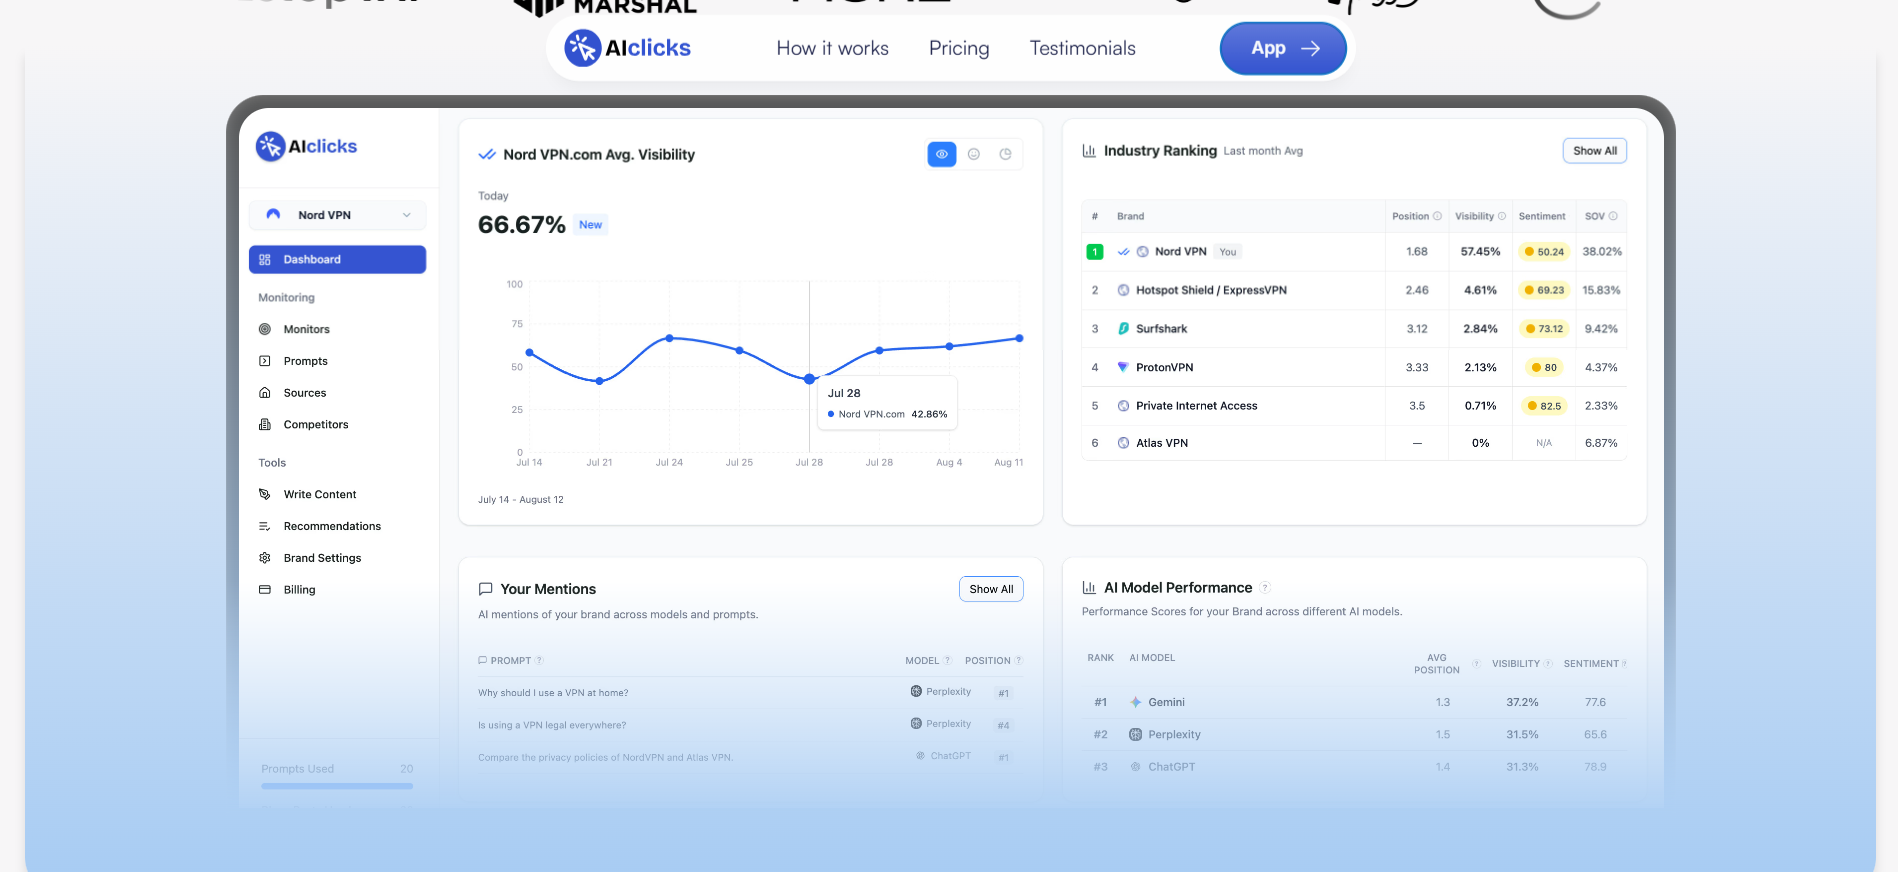Click the PROMPT column help icon
Viewport: 1898px width, 872px height.
(x=539, y=660)
